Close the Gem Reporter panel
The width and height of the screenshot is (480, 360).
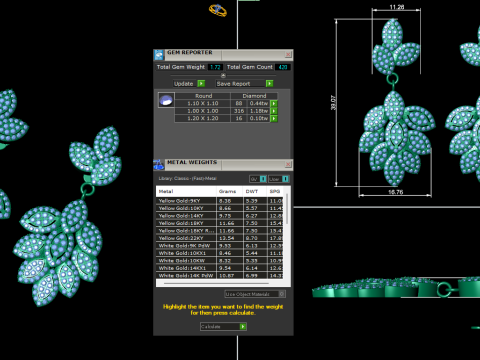tap(288, 54)
